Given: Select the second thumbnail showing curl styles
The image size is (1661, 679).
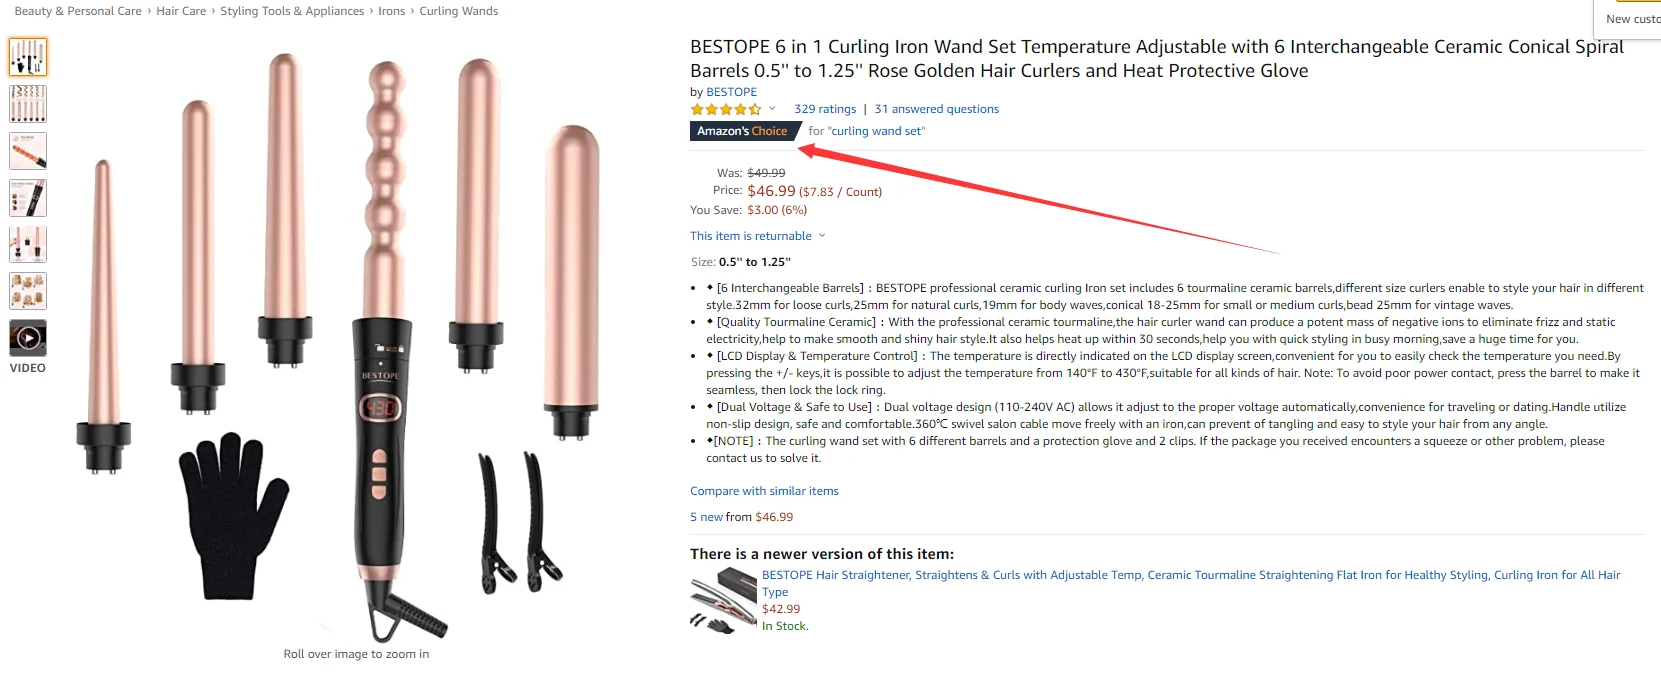Looking at the screenshot, I should 28,104.
